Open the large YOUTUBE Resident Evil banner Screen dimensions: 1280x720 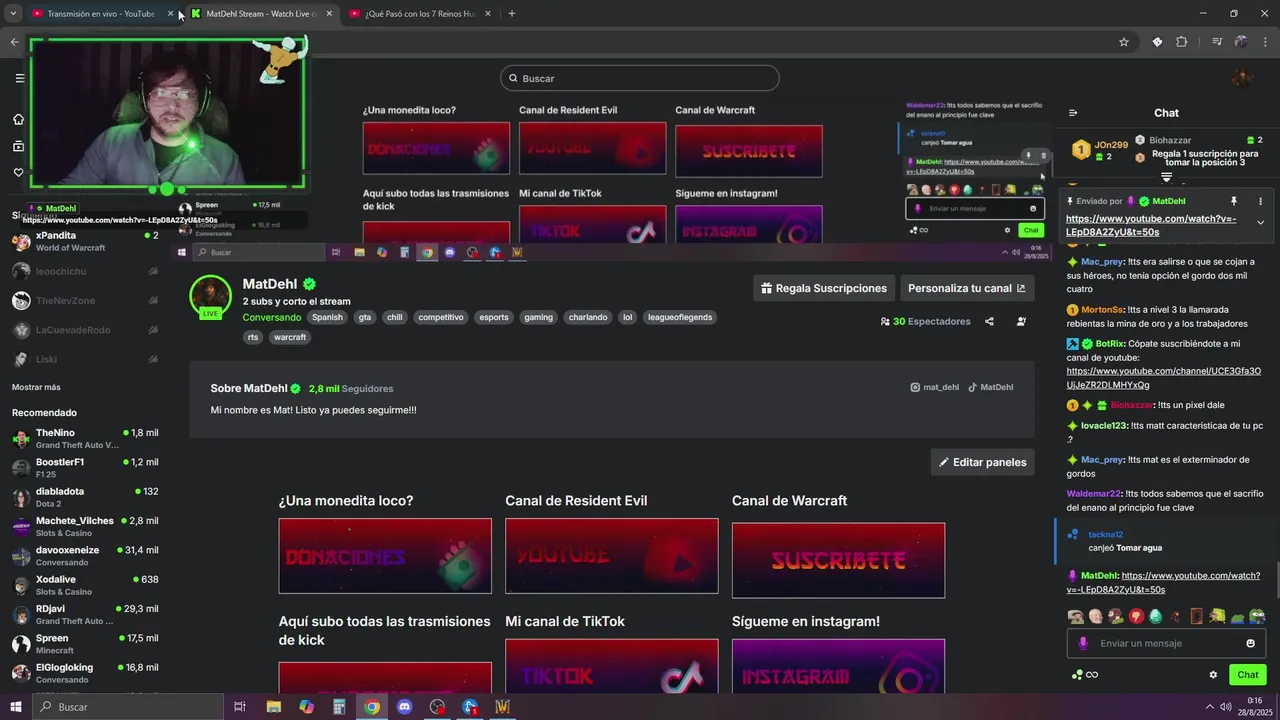(x=612, y=558)
